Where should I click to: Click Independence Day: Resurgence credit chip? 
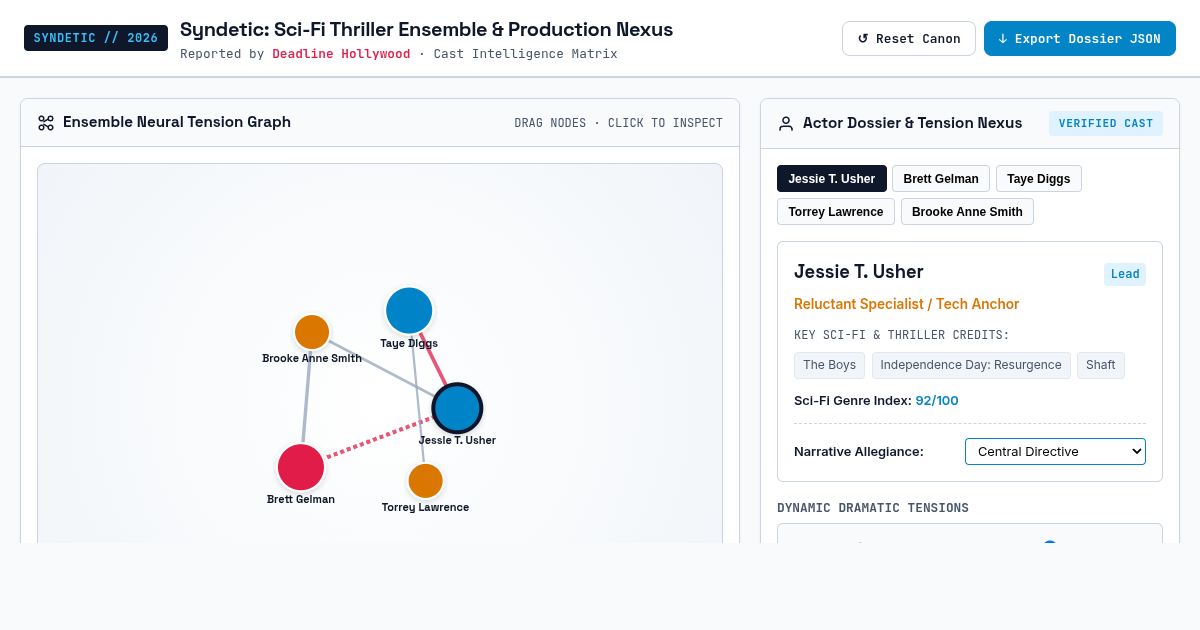click(x=971, y=365)
